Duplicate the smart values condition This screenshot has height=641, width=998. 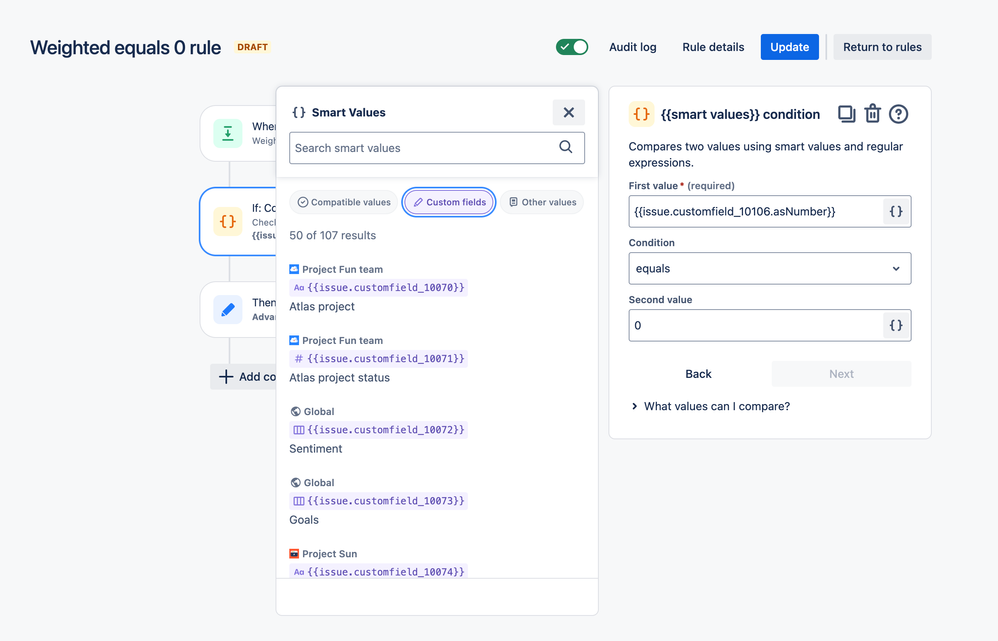[846, 114]
